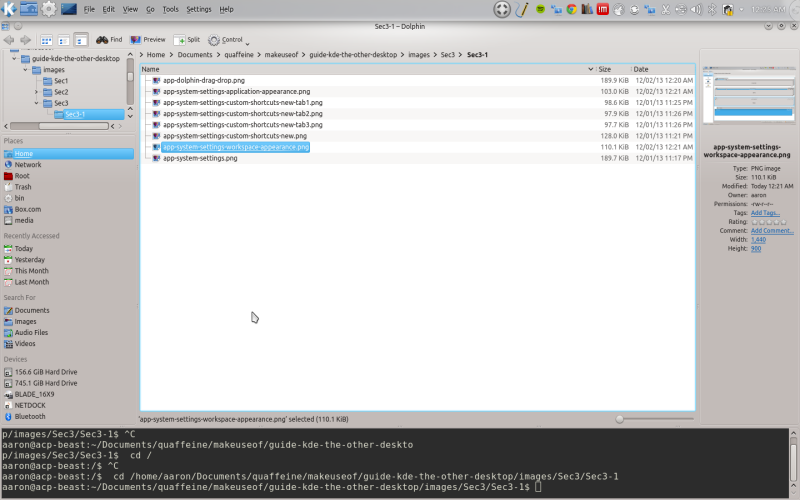Open the Control dropdown menu

[x=229, y=40]
